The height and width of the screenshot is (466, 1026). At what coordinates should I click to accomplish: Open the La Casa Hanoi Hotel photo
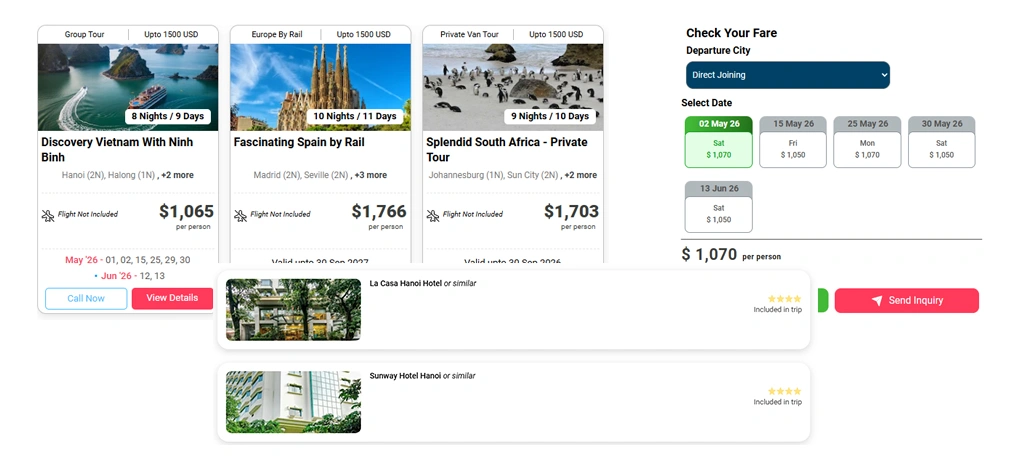tap(293, 310)
